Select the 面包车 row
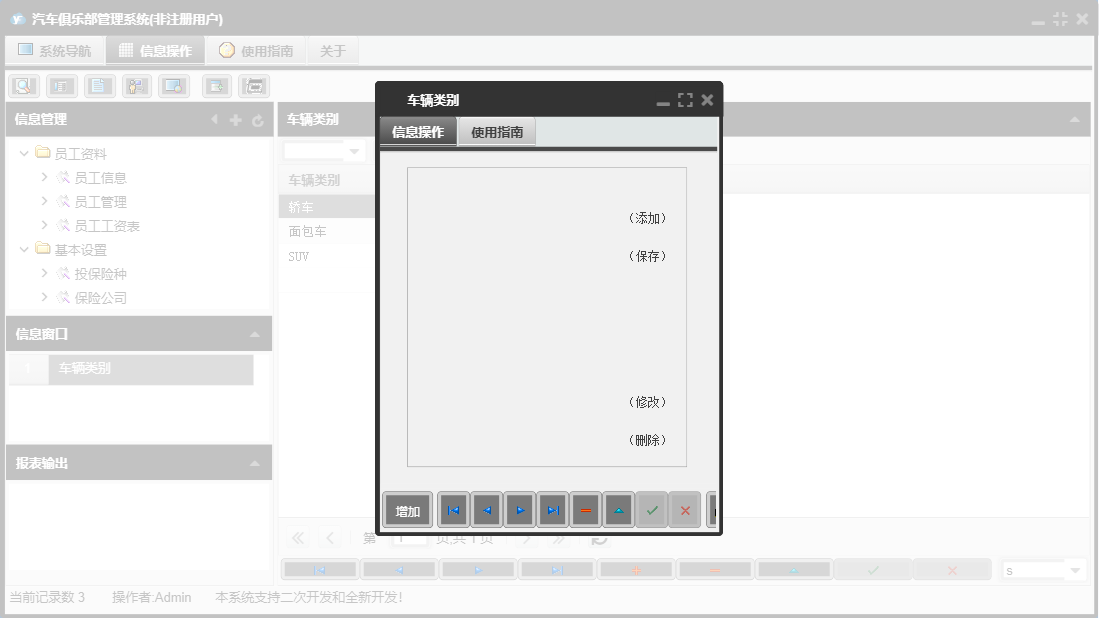 (327, 231)
